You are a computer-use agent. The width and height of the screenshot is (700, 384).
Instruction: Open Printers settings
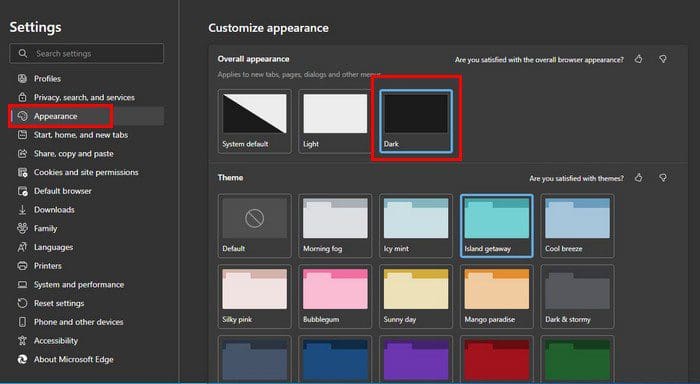click(x=87, y=266)
